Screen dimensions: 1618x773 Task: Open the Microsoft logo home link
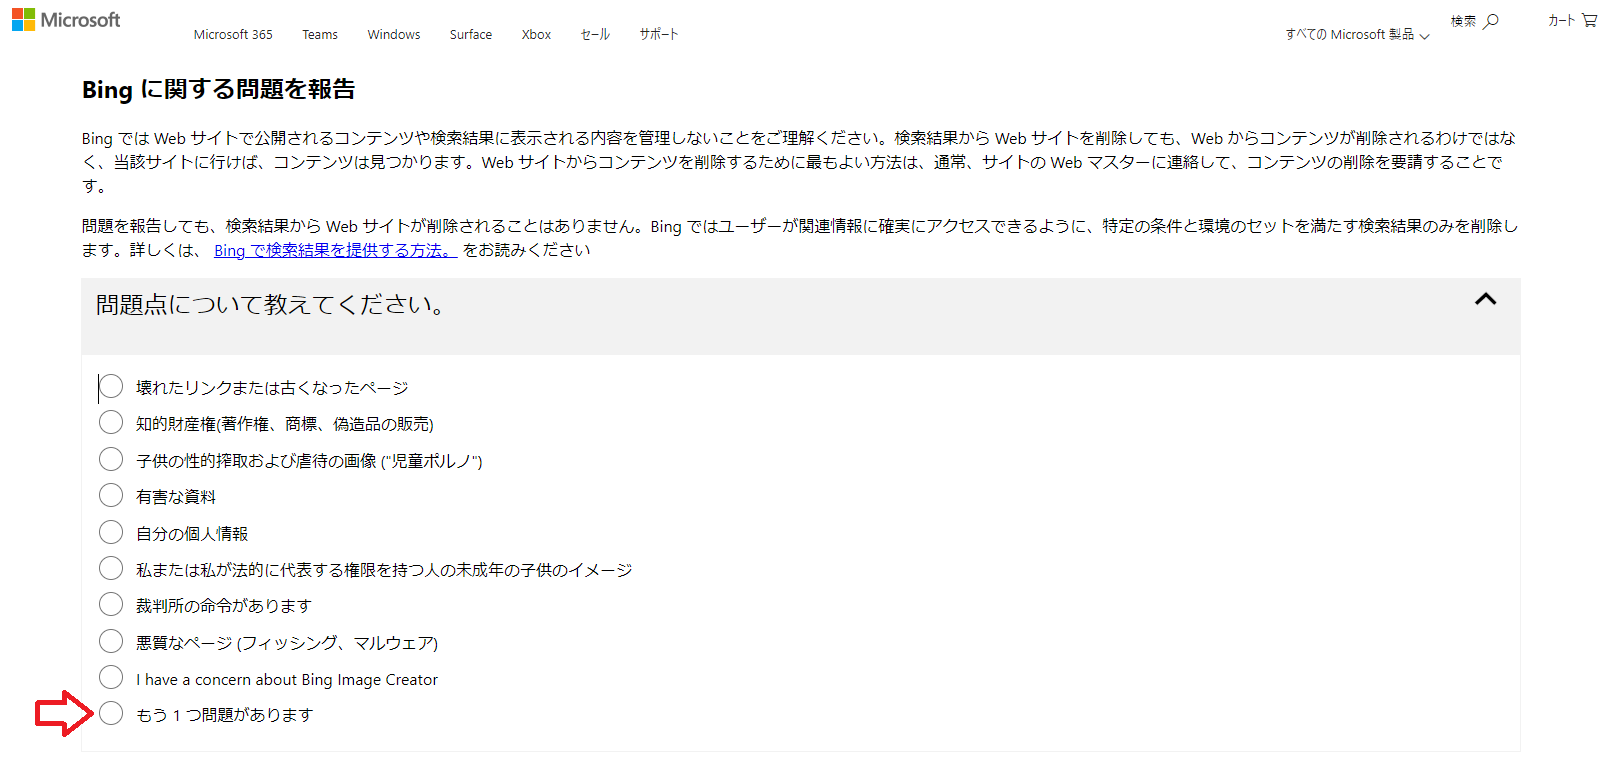66,20
